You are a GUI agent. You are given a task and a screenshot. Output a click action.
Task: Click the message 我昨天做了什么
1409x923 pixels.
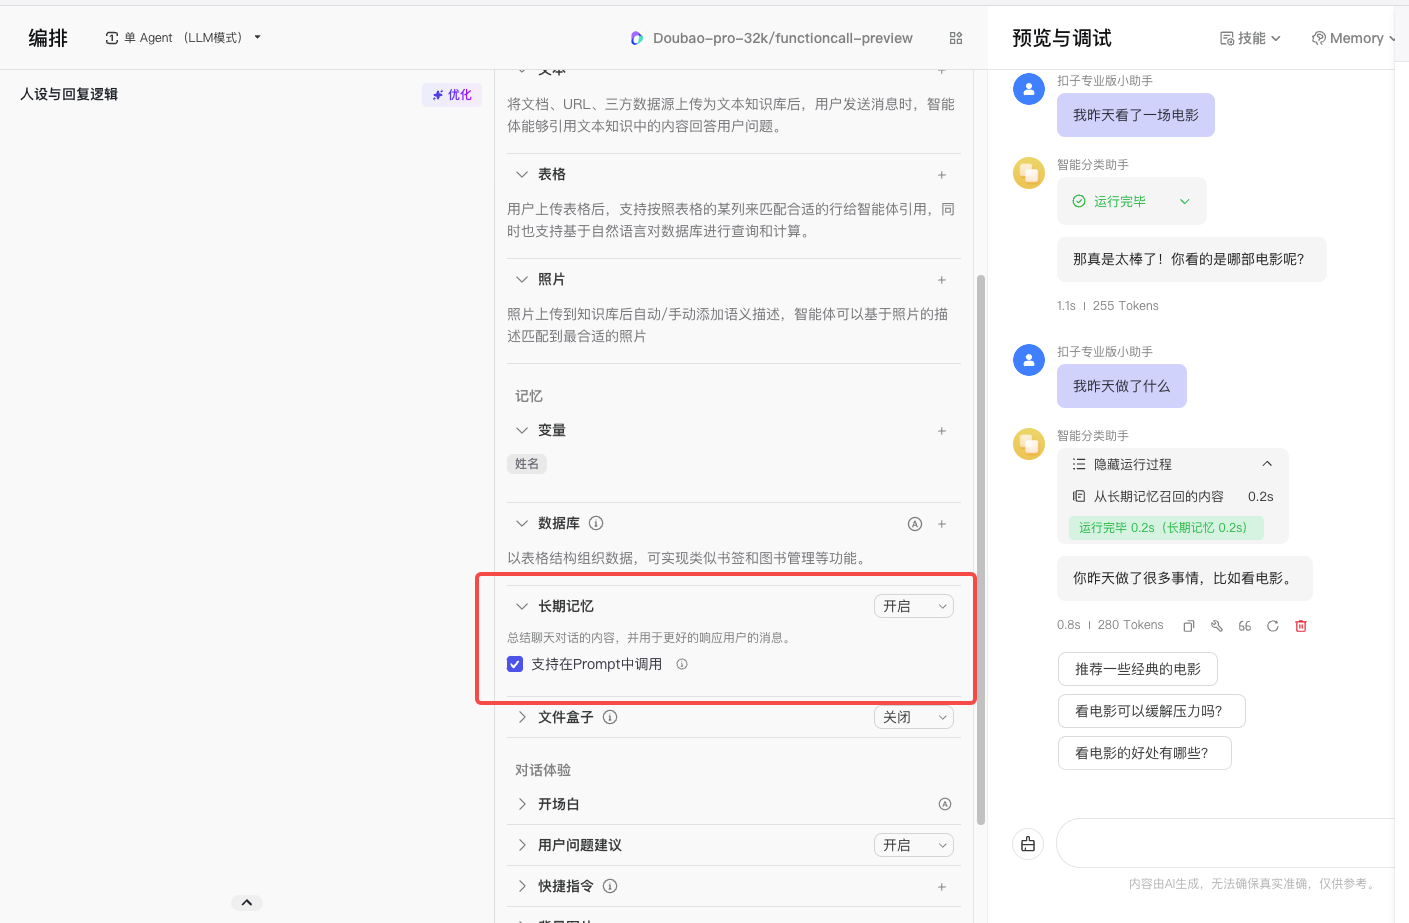click(1122, 386)
